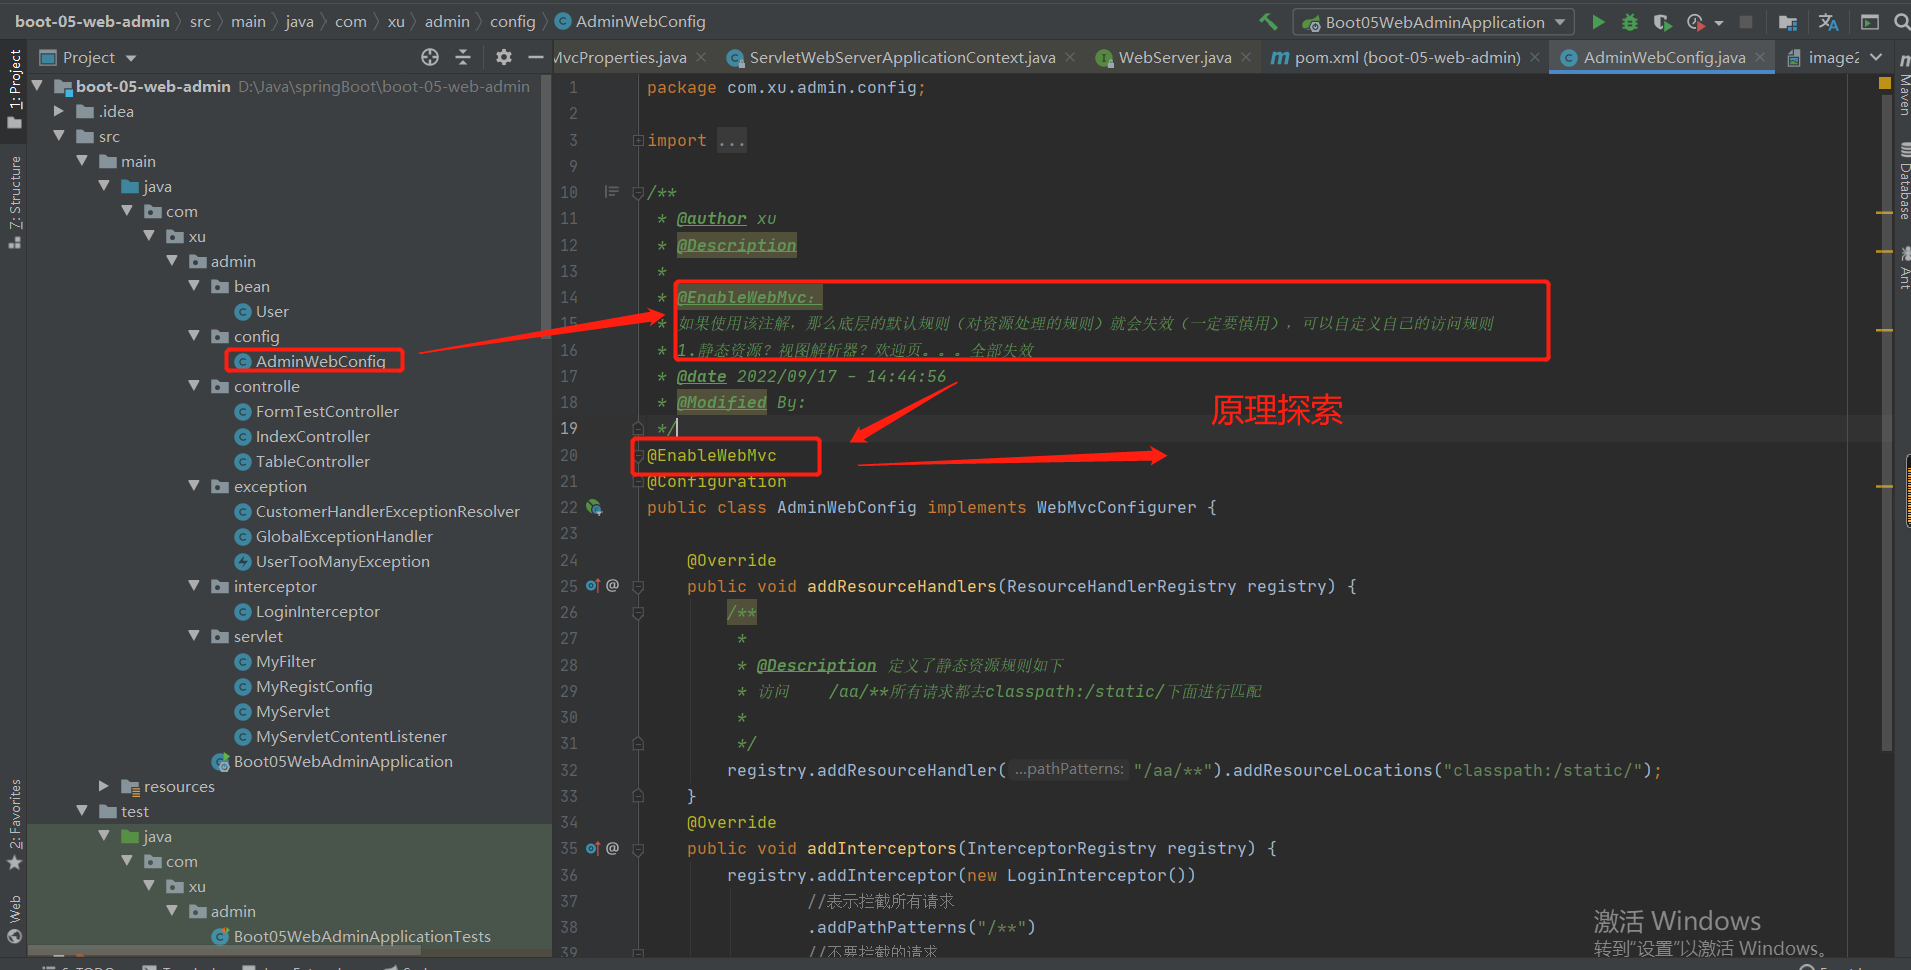Viewport: 1911px width, 970px height.
Task: Open the Database tool window
Action: [1903, 181]
